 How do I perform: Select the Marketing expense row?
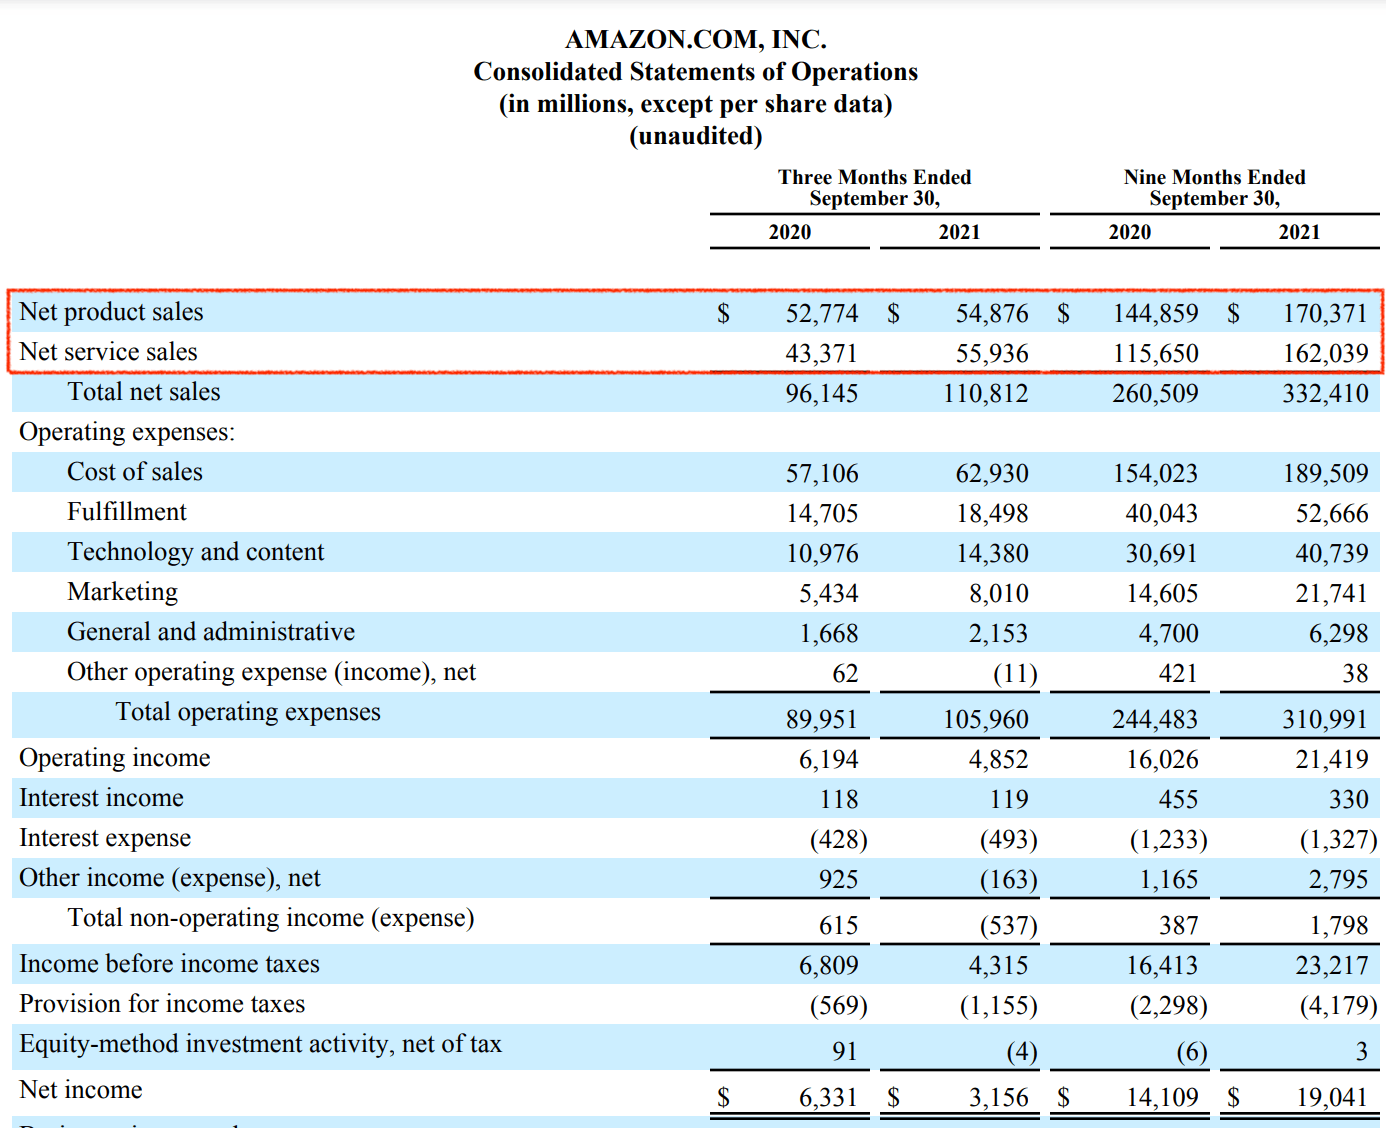(x=122, y=591)
